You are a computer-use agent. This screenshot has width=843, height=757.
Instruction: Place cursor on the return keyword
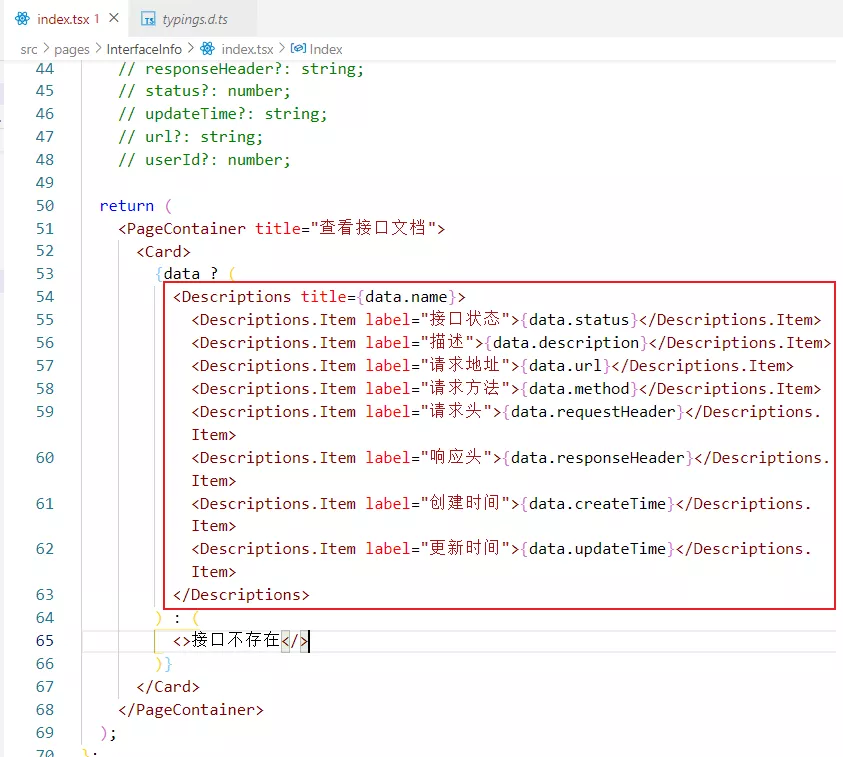pos(127,206)
